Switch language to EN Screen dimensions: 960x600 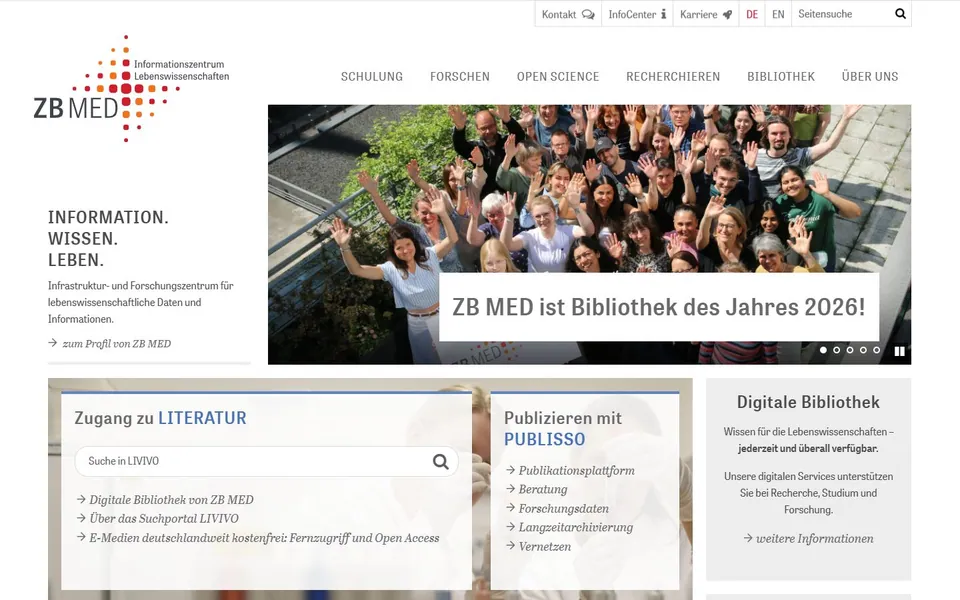[x=778, y=14]
